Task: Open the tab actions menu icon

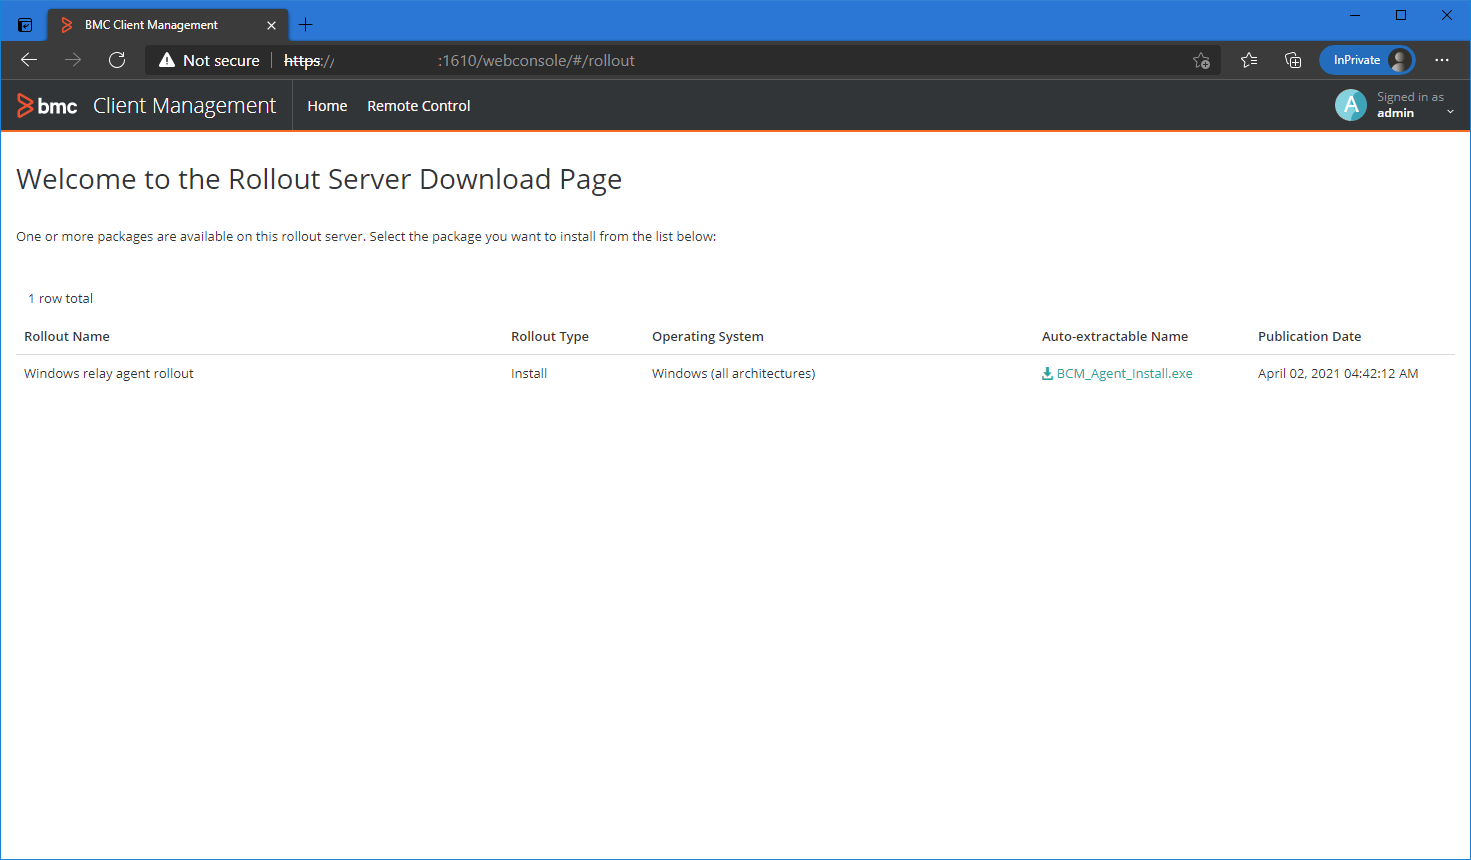Action: pyautogui.click(x=25, y=25)
